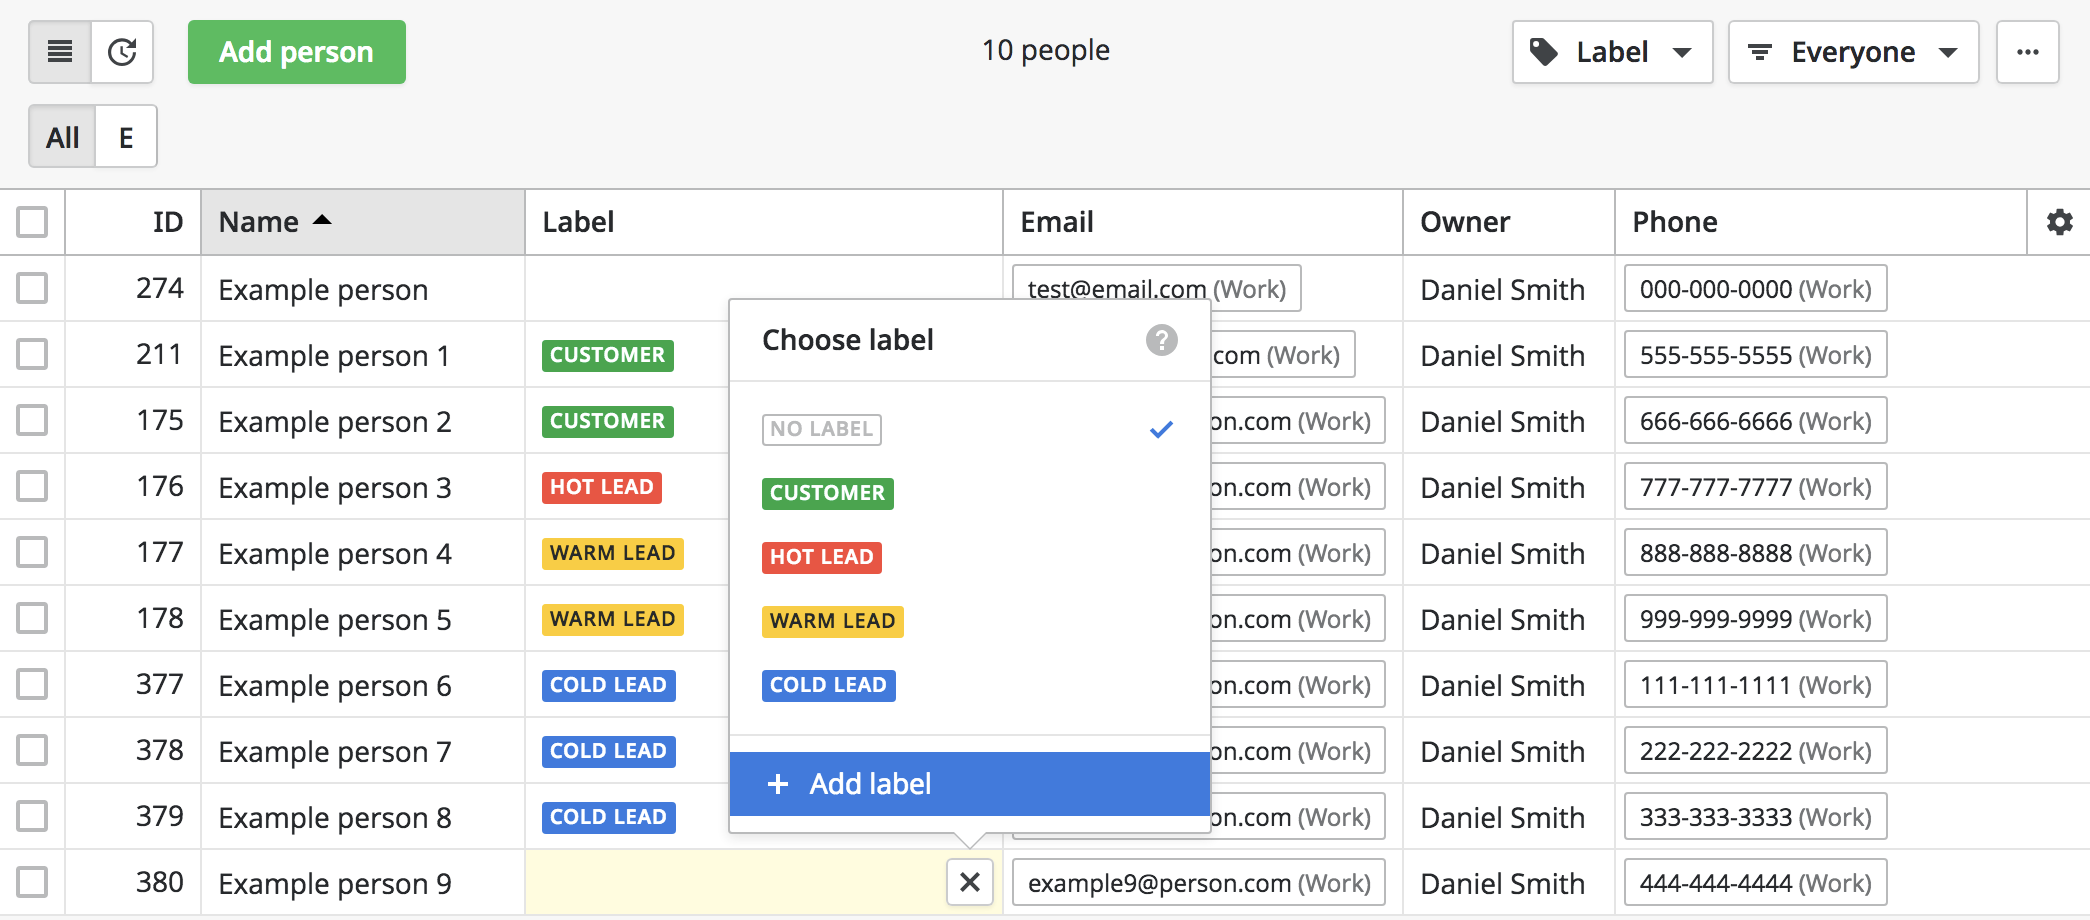Click the sort arrow on Name column
Viewport: 2090px width, 920px height.
click(322, 221)
